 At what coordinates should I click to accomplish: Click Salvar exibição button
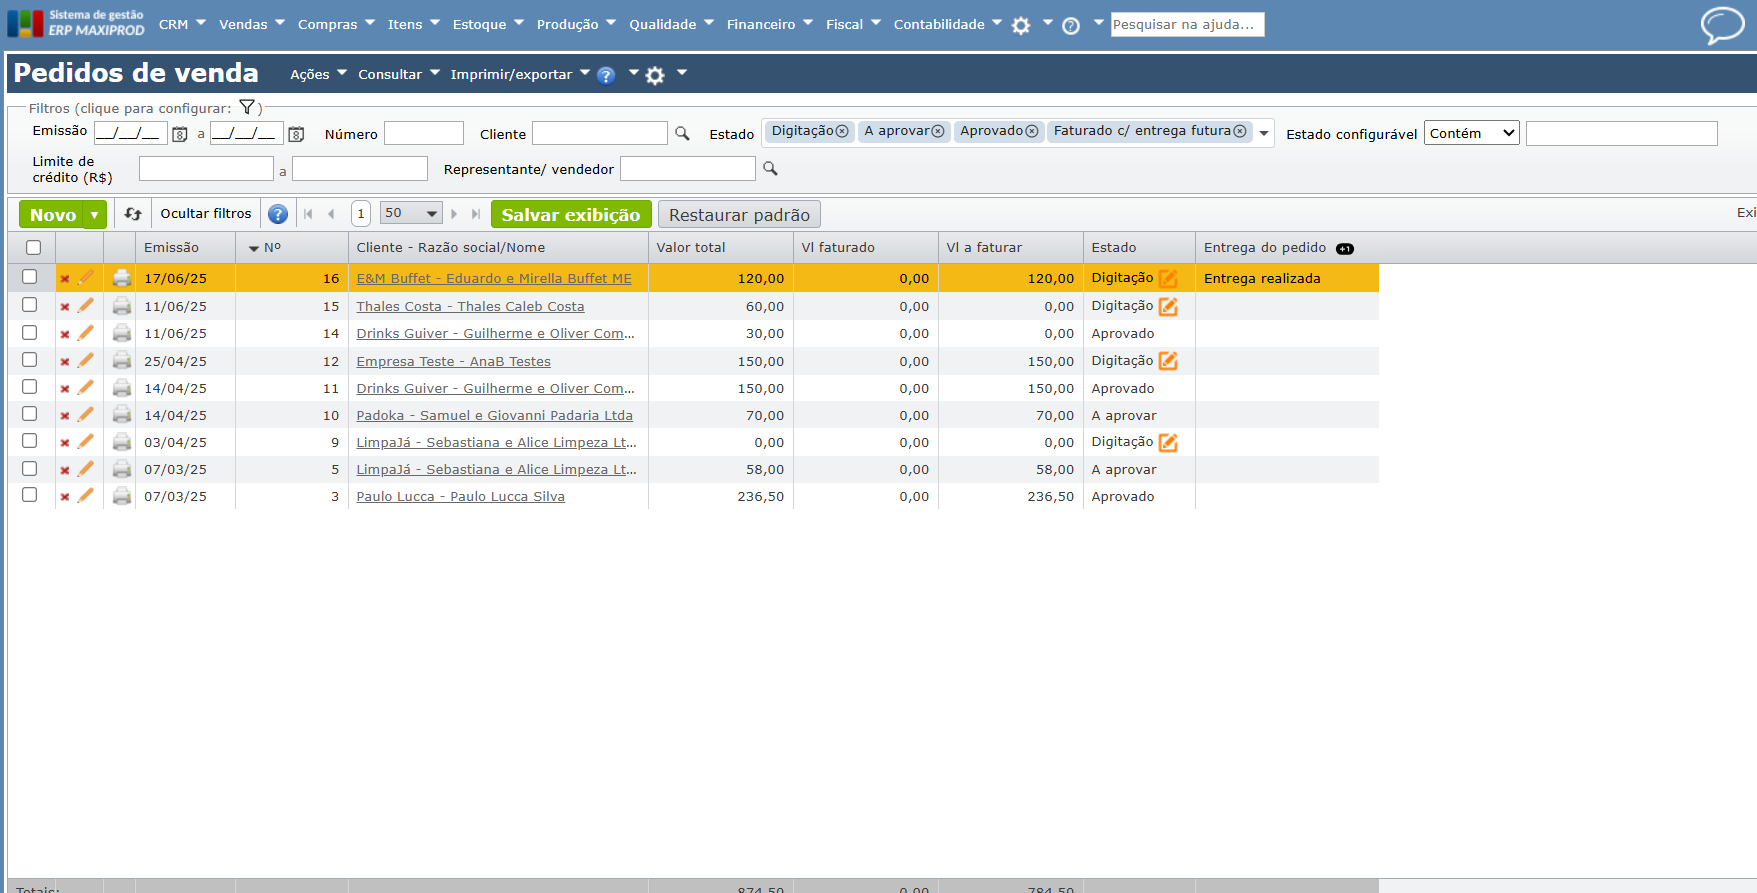(x=571, y=214)
